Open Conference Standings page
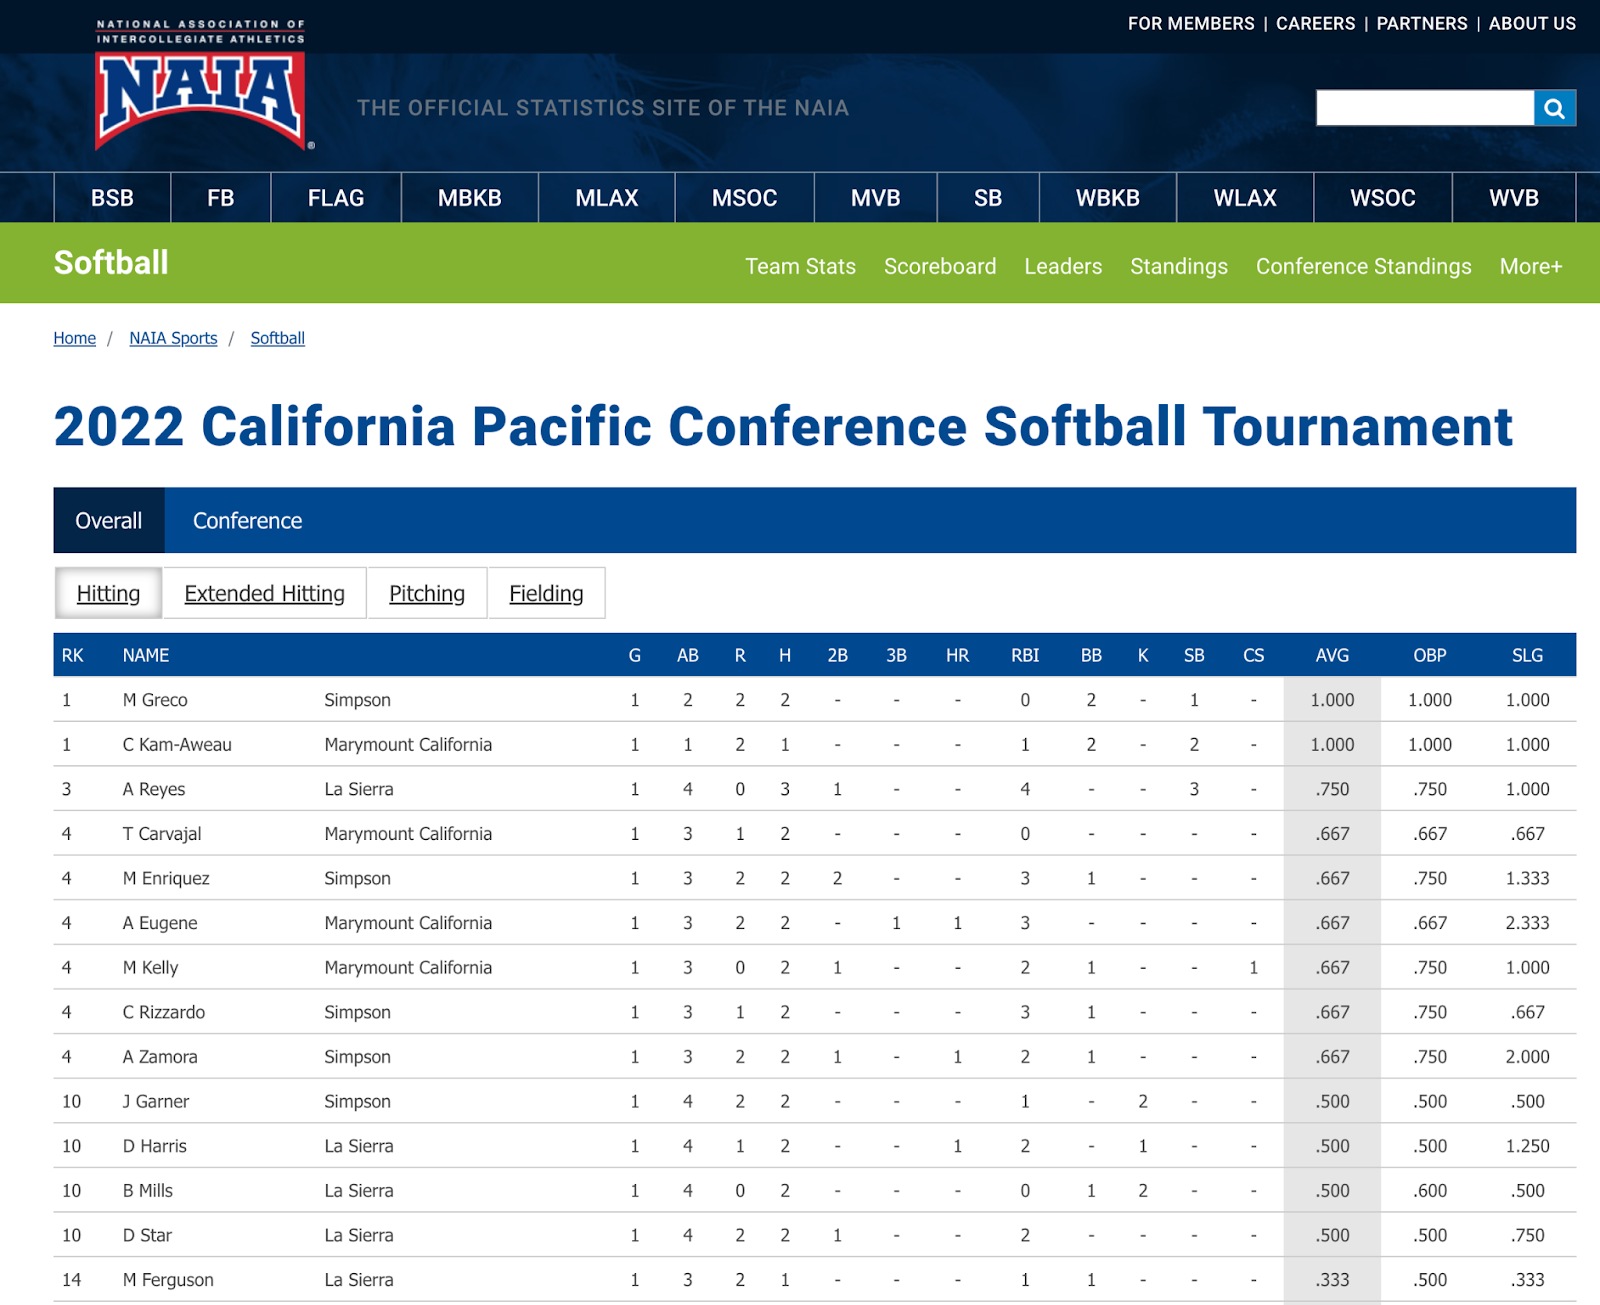Screen dimensions: 1600x1305 tap(1363, 266)
